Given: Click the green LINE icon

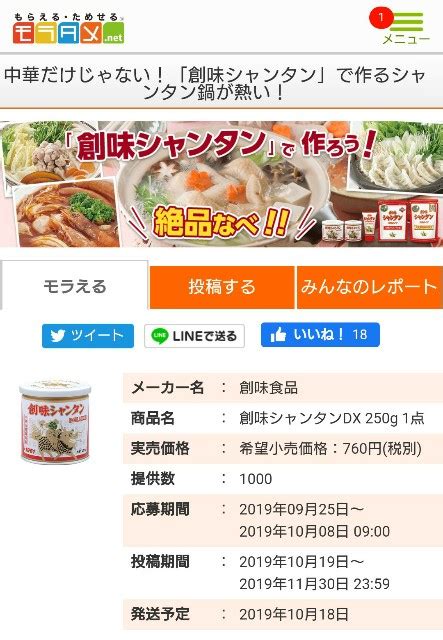Looking at the screenshot, I should coord(159,336).
